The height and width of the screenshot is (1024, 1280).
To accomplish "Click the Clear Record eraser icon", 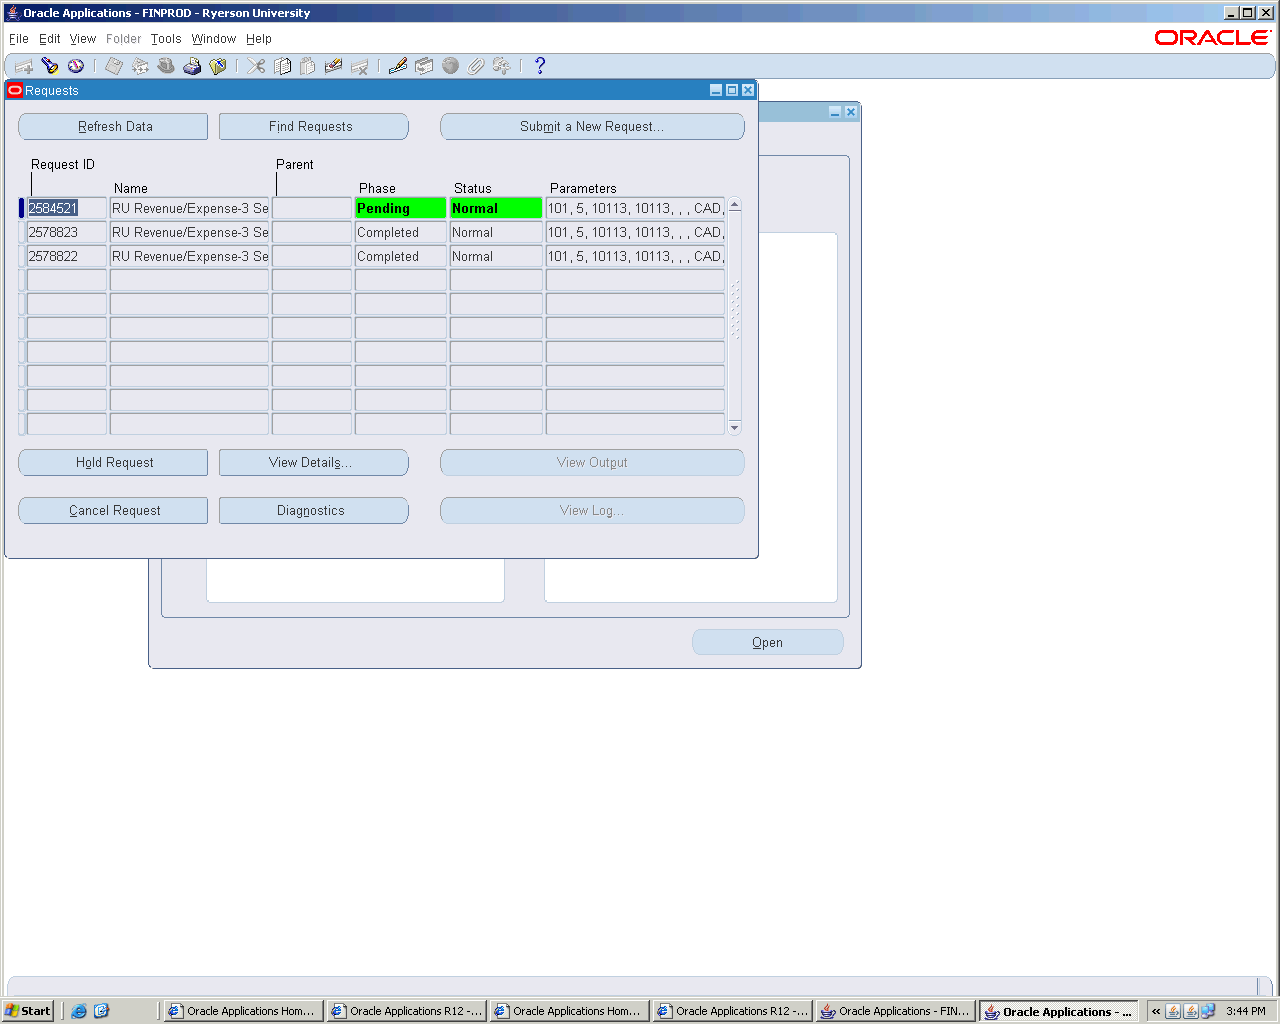I will pos(334,66).
